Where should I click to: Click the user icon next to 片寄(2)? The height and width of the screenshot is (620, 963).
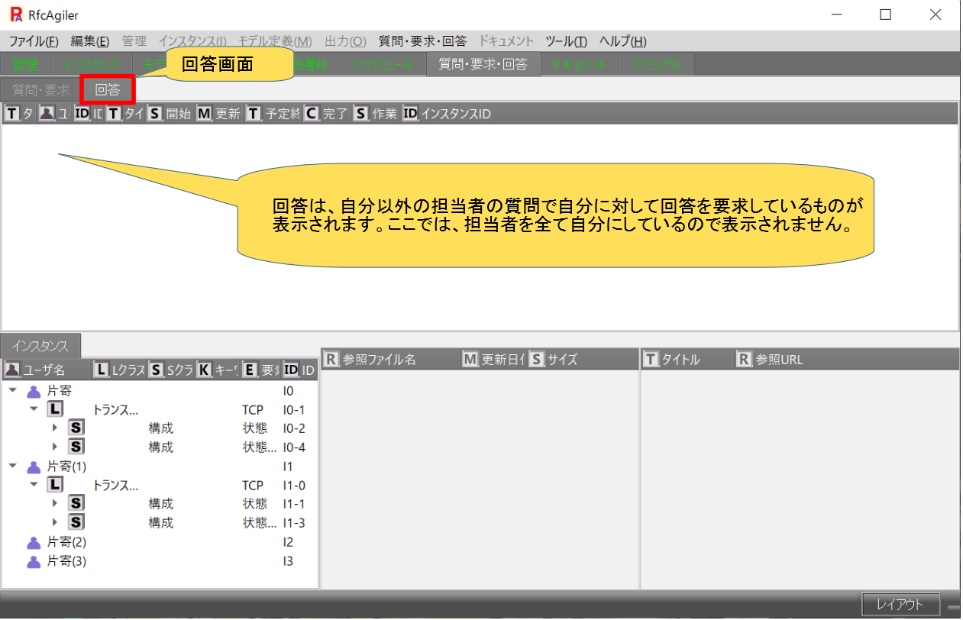[x=34, y=542]
